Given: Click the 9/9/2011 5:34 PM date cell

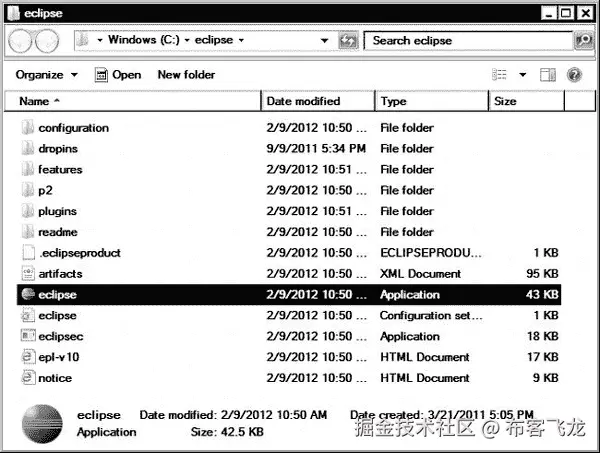Looking at the screenshot, I should [316, 148].
